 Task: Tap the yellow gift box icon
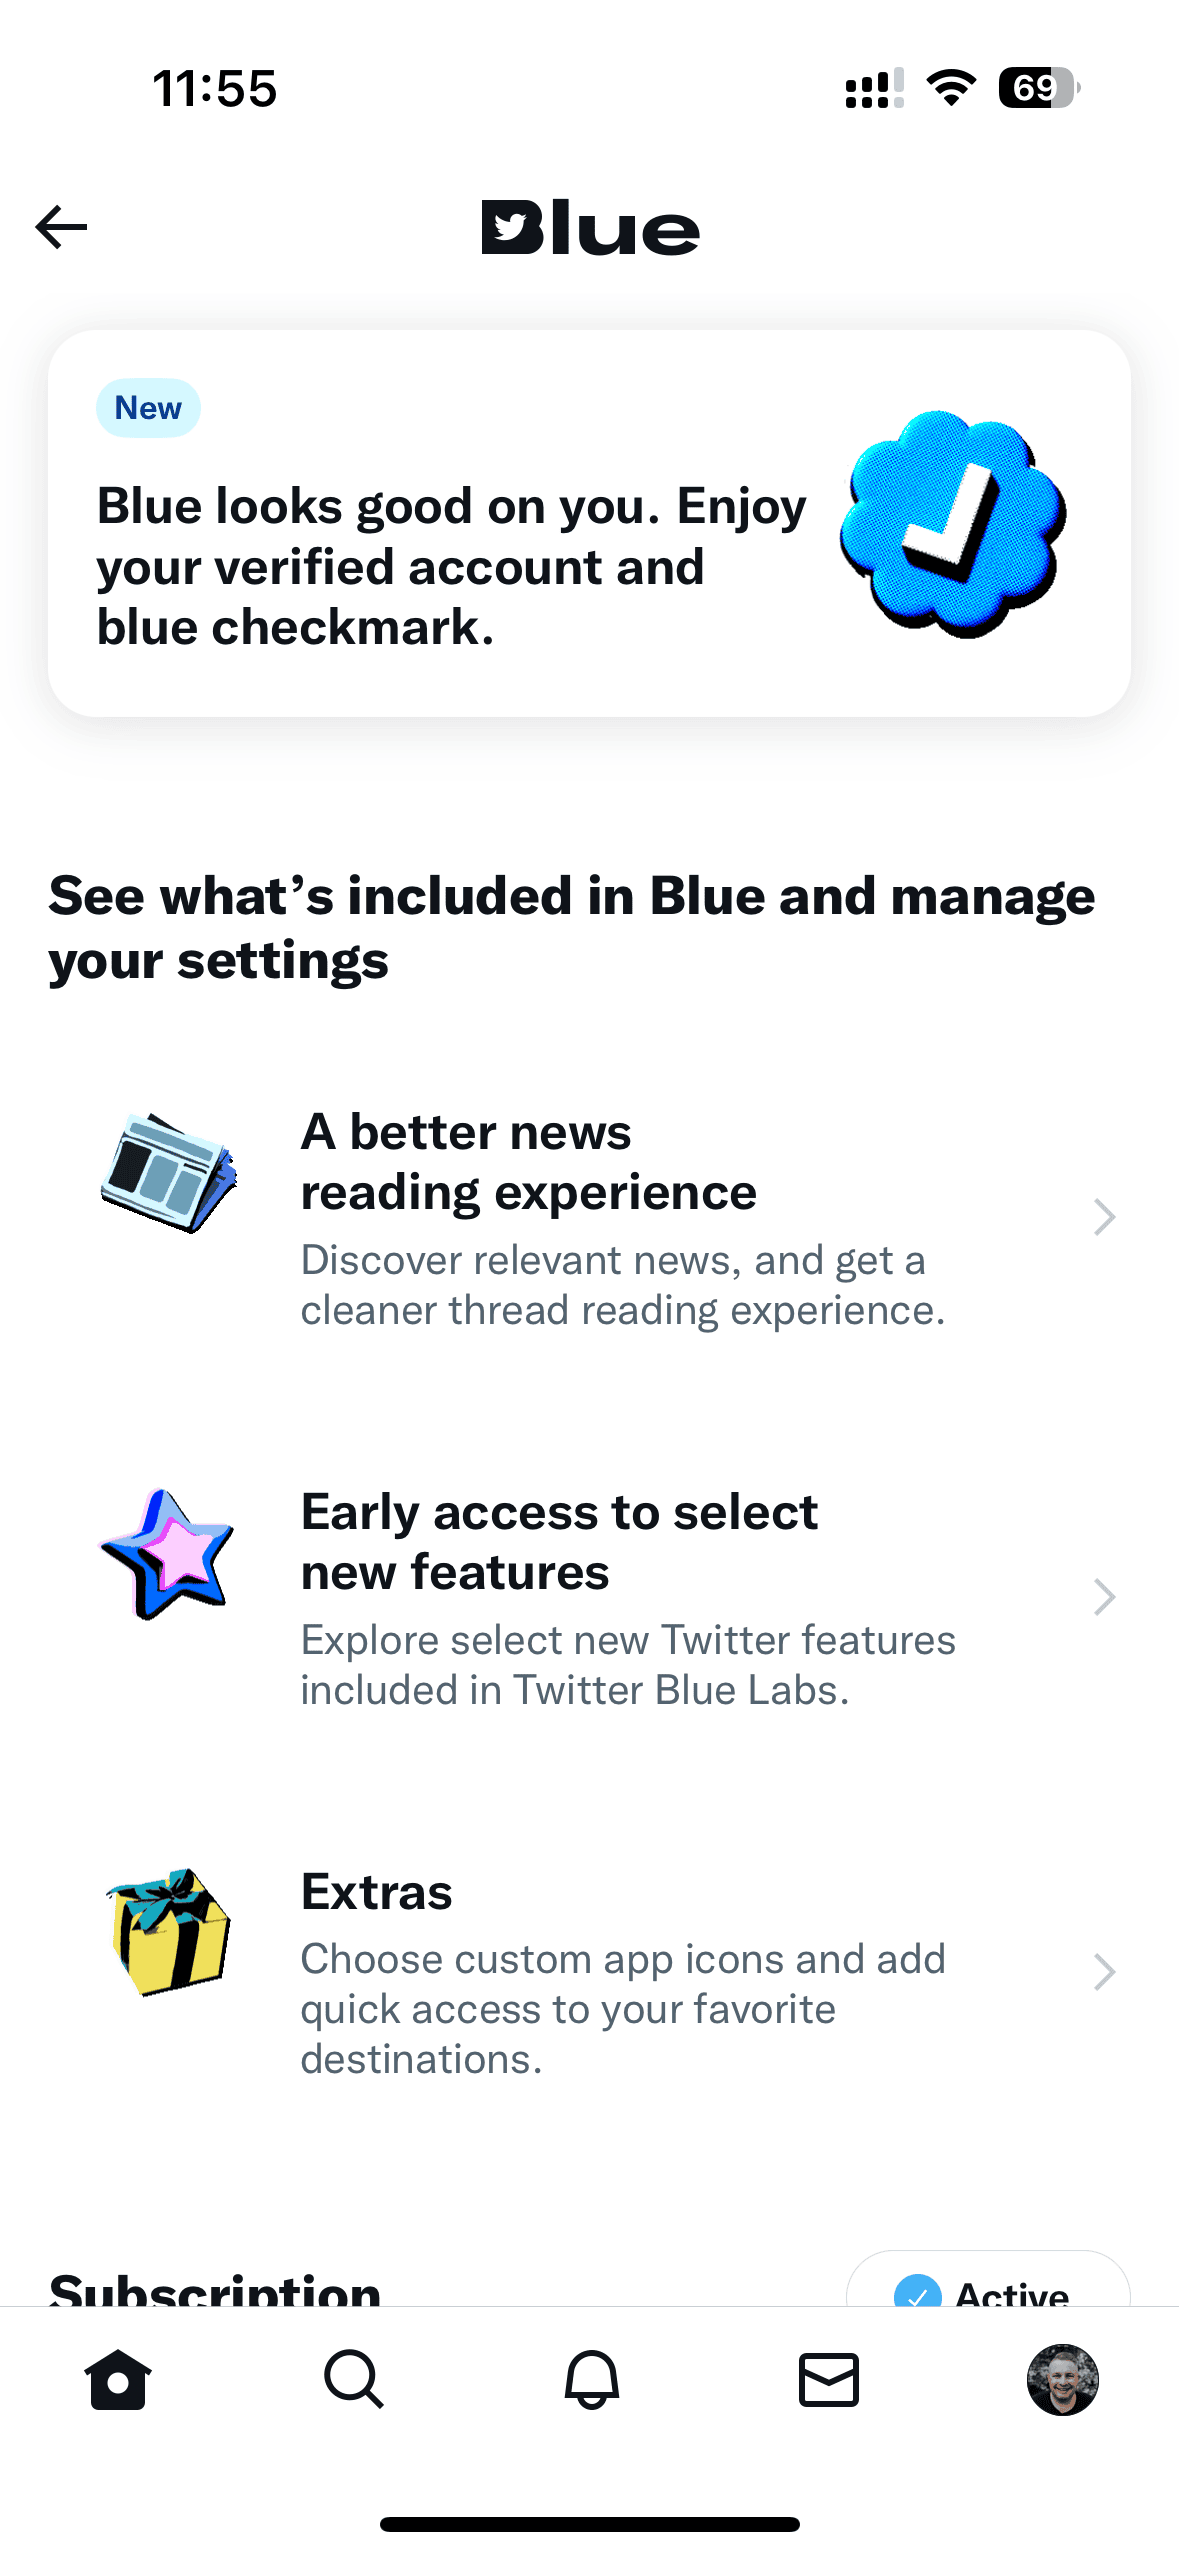(169, 1931)
